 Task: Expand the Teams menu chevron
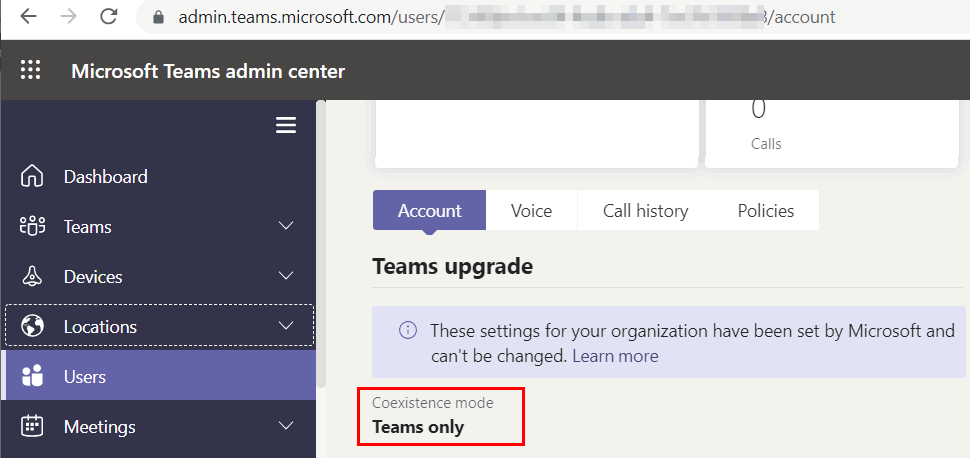[x=286, y=225]
